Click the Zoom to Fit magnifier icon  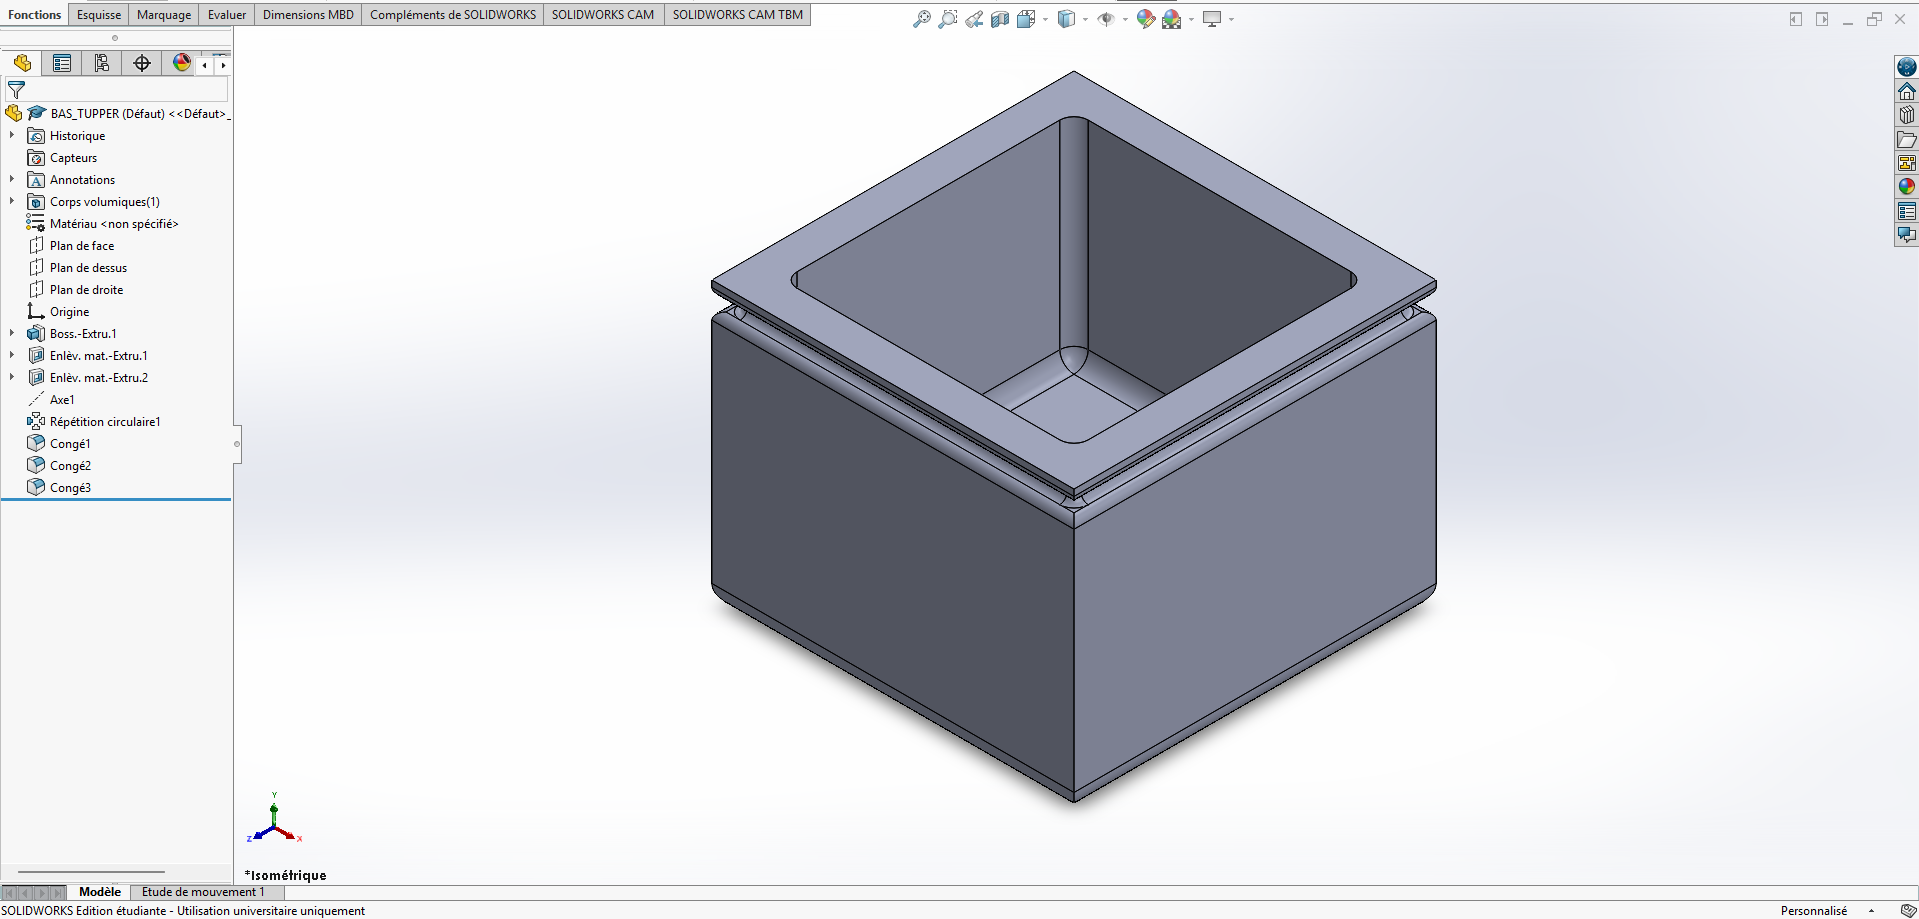(921, 19)
